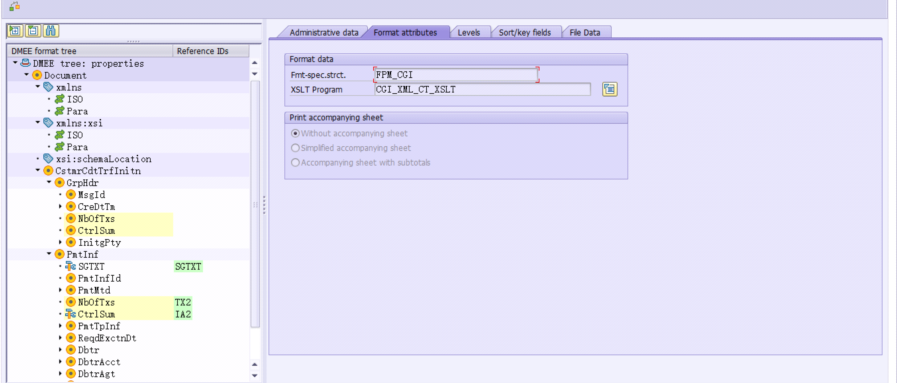Click the Reference IDs column header

pyautogui.click(x=211, y=51)
